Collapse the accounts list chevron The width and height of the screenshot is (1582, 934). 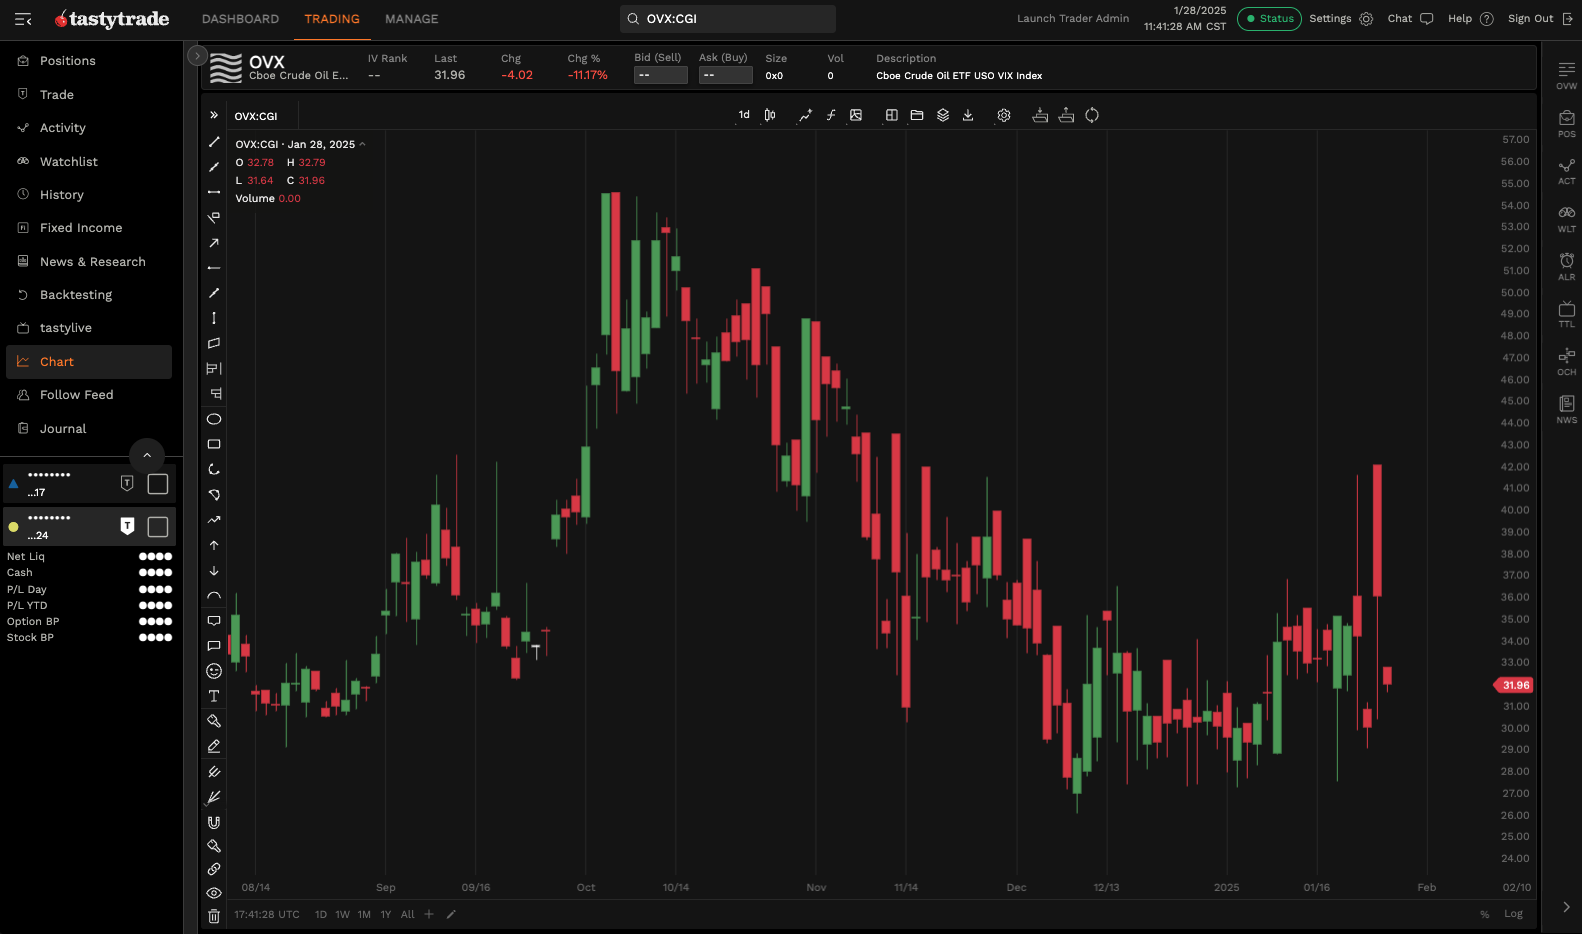(147, 455)
